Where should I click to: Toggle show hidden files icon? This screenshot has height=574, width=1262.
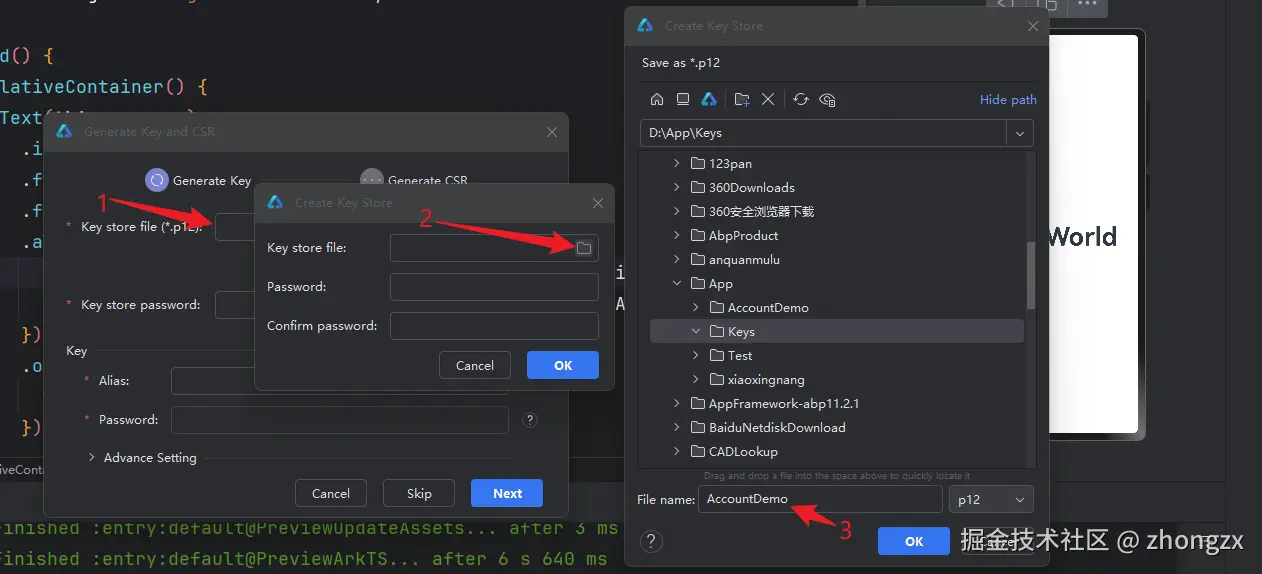tap(827, 100)
